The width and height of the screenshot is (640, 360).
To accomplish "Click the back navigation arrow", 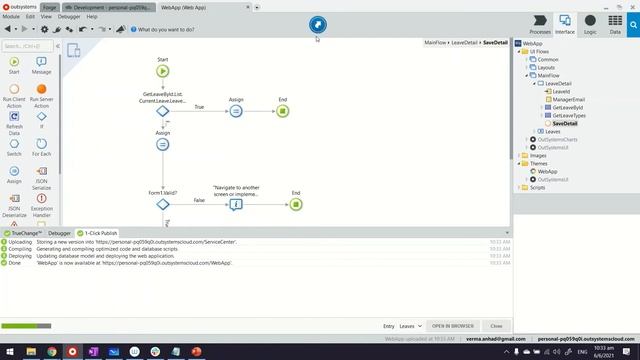I will point(7,29).
